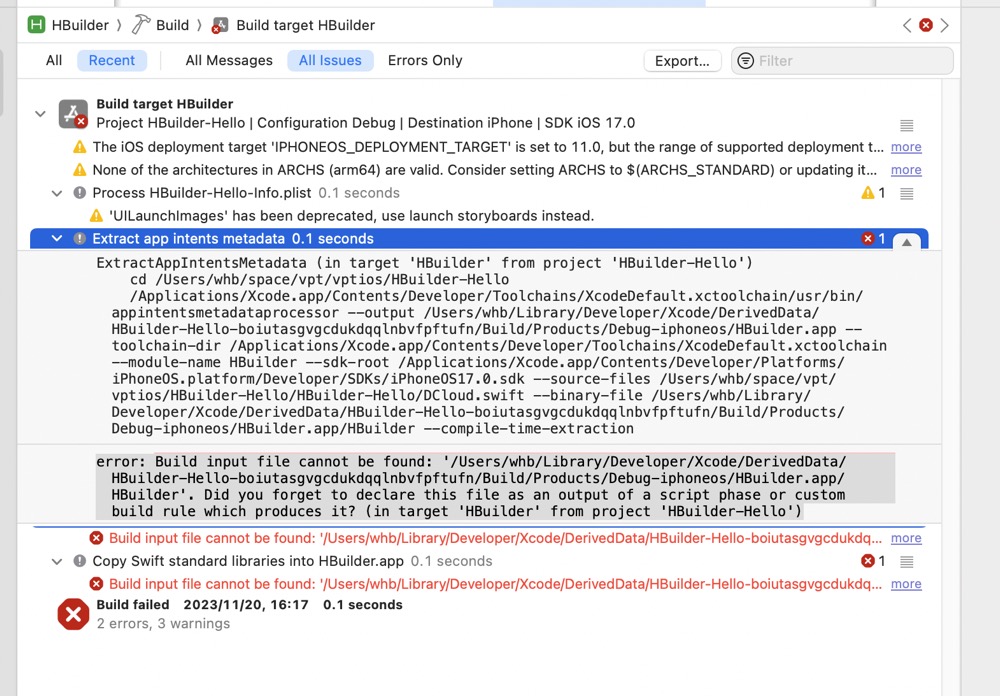
Task: Click Build target HBuilder breadcrumb label
Action: [305, 26]
